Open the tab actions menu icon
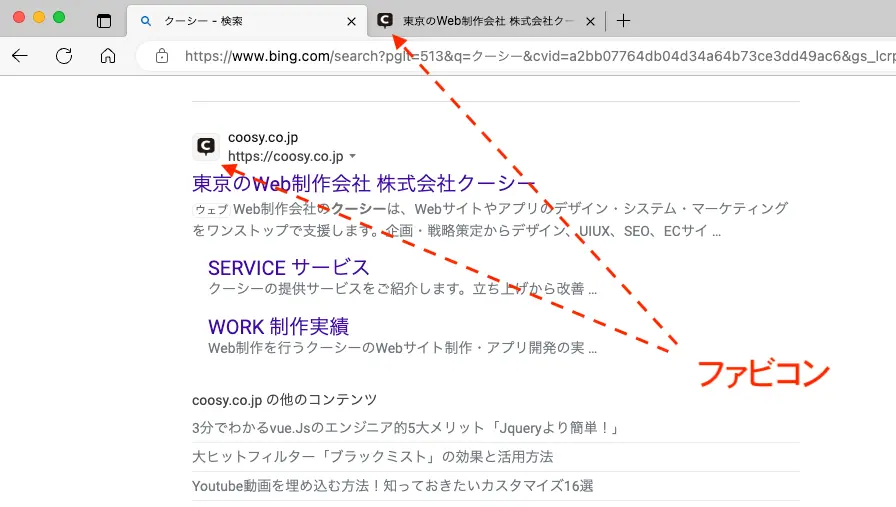896x507 pixels. [104, 21]
